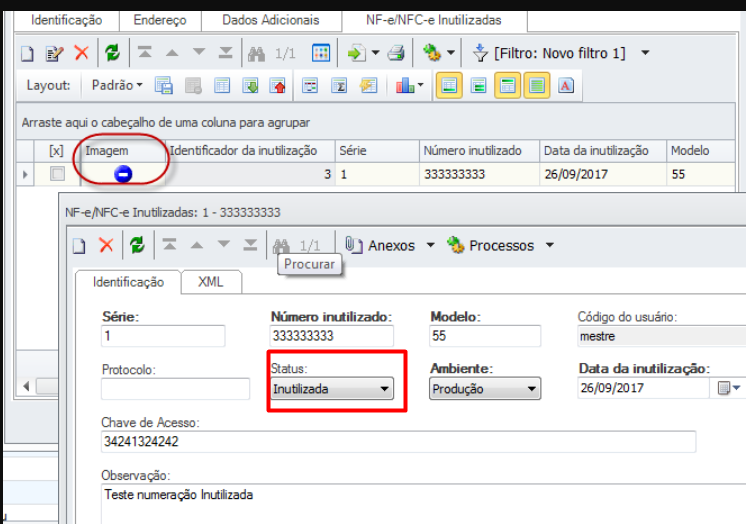Sort by Data da inutilização header
746x524 pixels.
click(603, 151)
